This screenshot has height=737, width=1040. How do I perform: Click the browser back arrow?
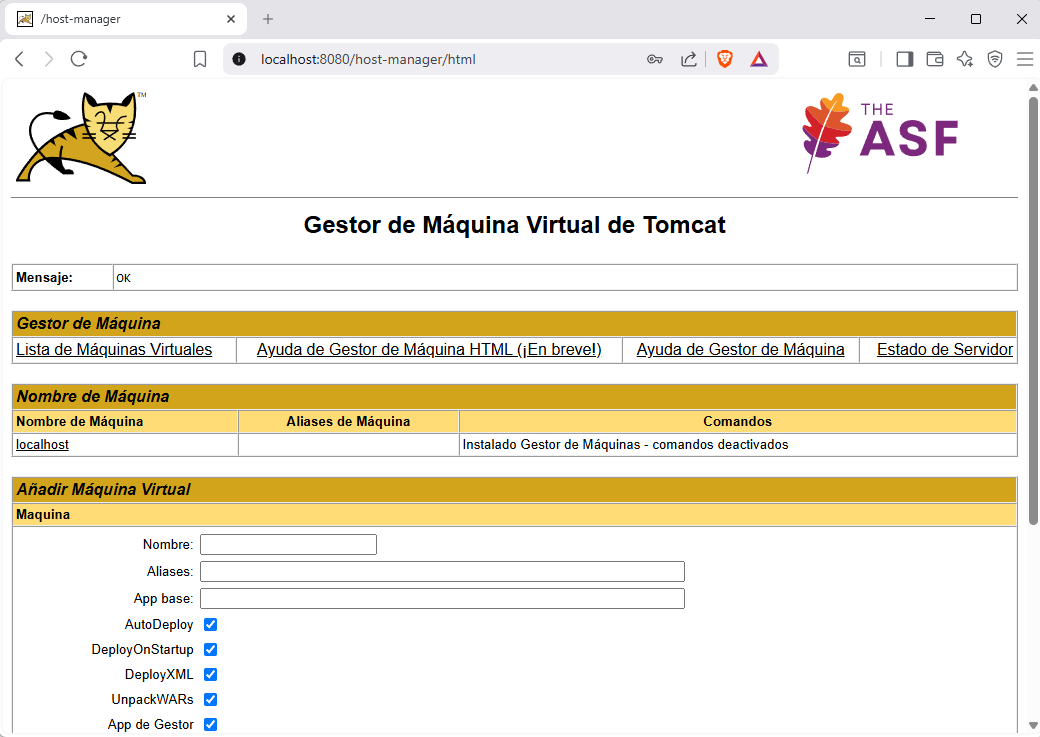pos(19,59)
